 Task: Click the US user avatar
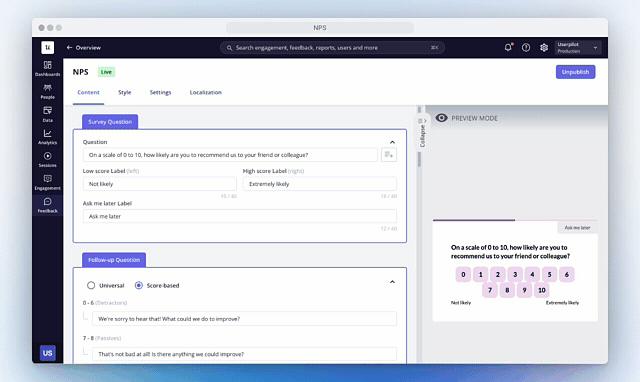point(47,353)
